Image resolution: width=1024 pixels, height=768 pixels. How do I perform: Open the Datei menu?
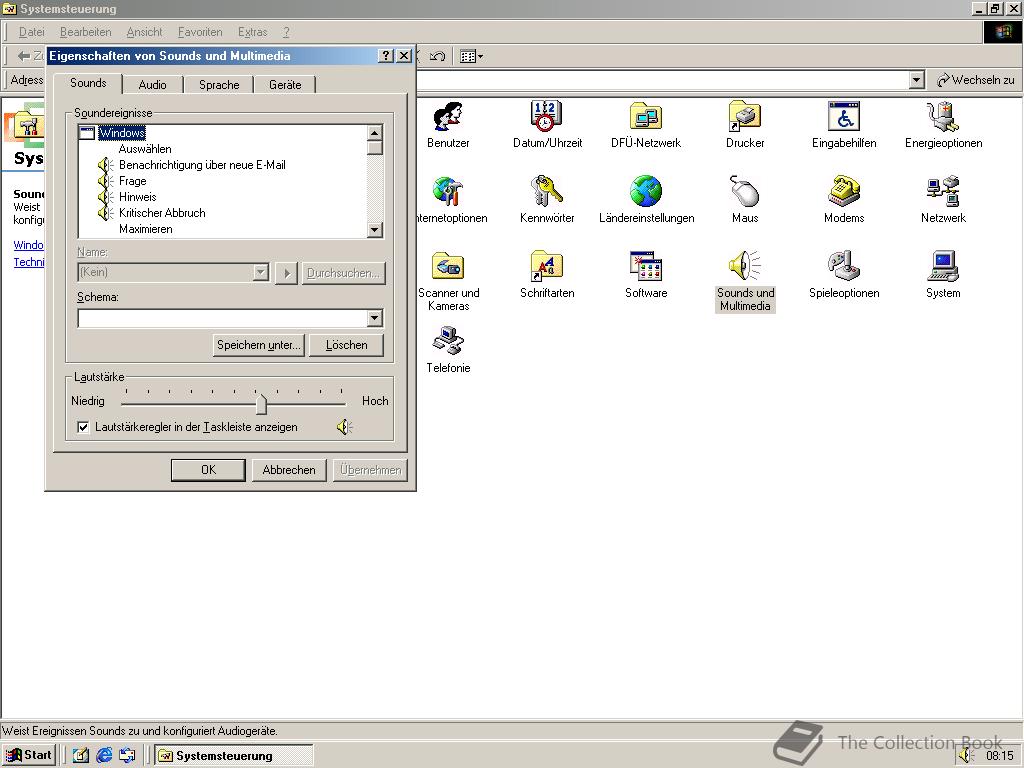[x=31, y=32]
